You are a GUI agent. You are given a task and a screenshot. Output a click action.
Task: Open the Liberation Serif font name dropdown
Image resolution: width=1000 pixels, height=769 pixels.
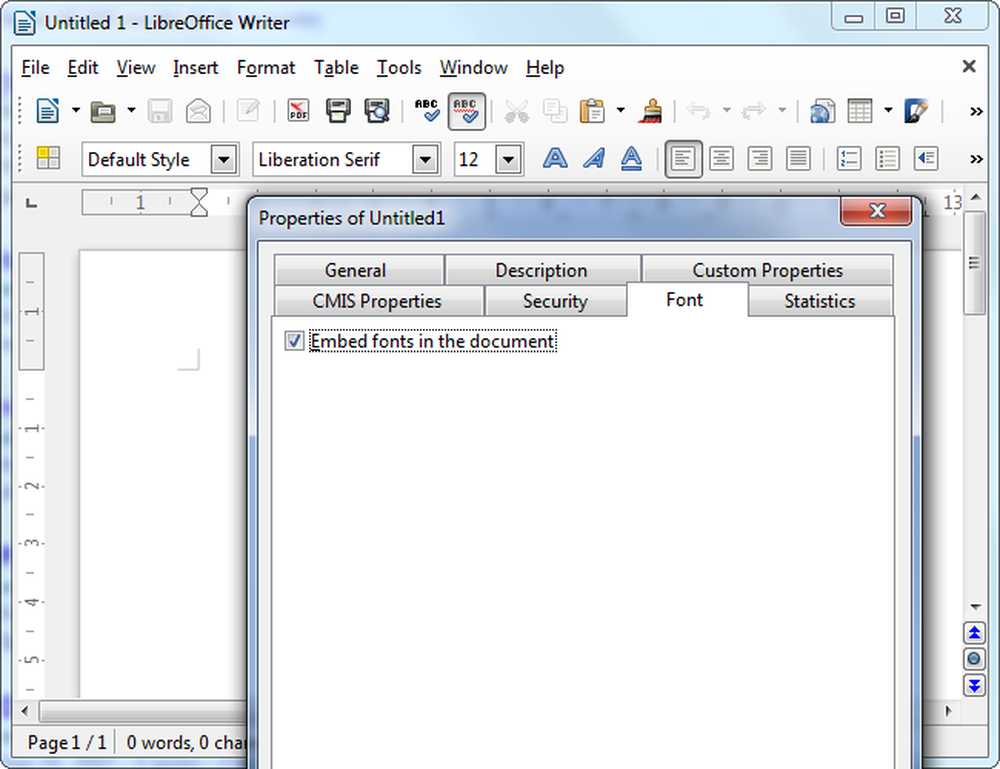(425, 159)
